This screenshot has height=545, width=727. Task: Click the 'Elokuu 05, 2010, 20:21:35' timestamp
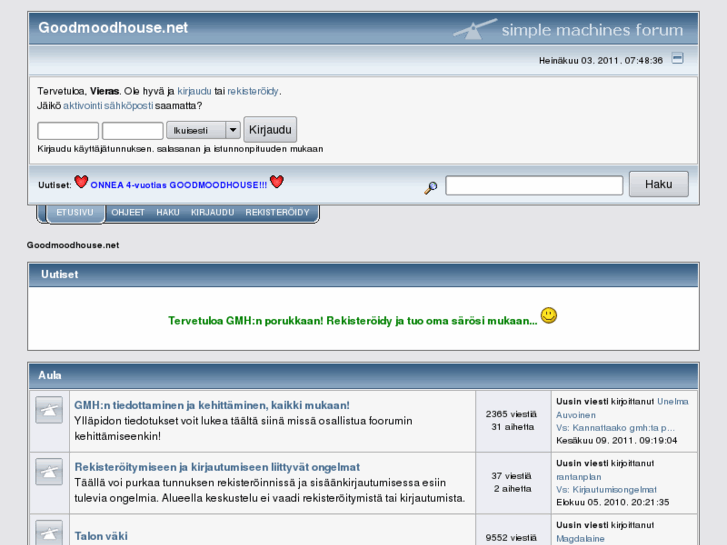tap(613, 502)
